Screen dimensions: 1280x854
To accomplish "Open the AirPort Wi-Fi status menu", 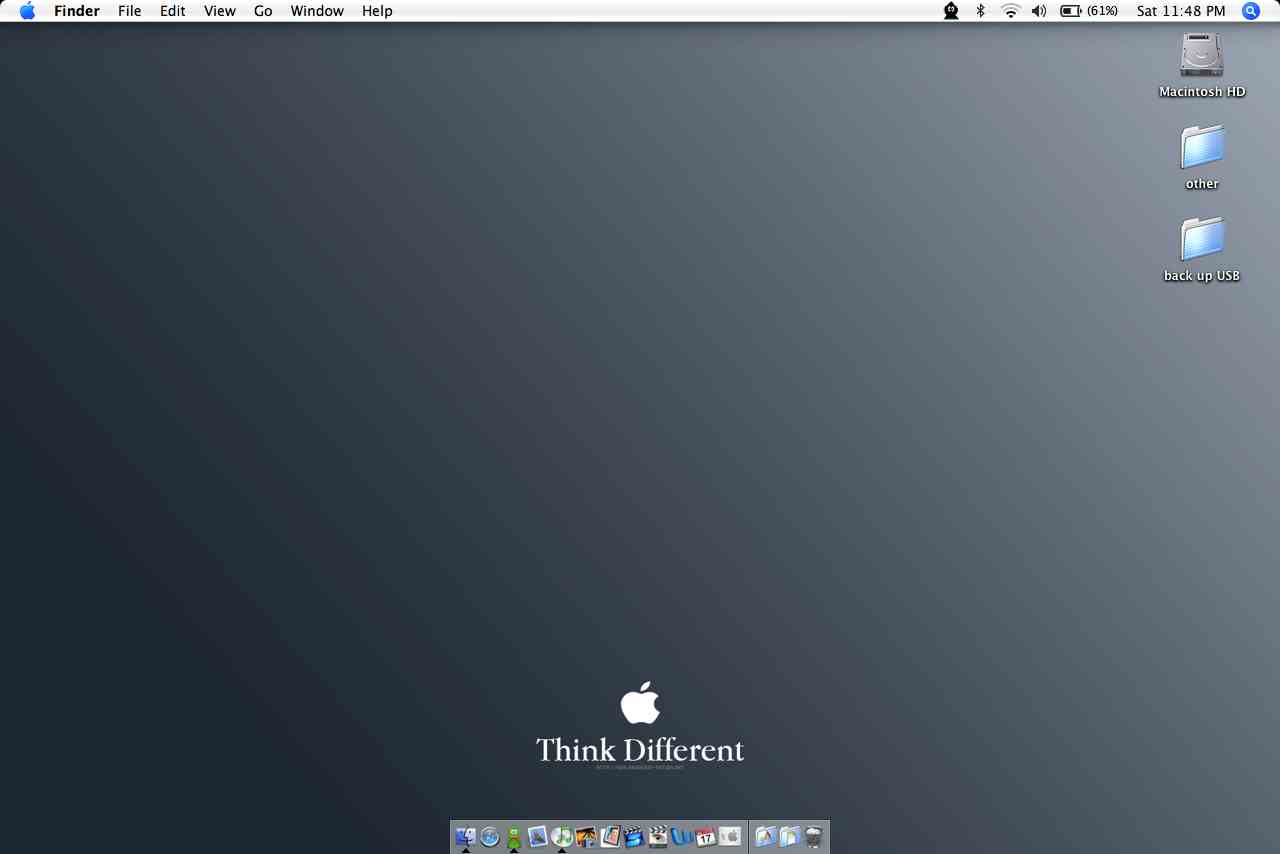I will pos(1011,11).
